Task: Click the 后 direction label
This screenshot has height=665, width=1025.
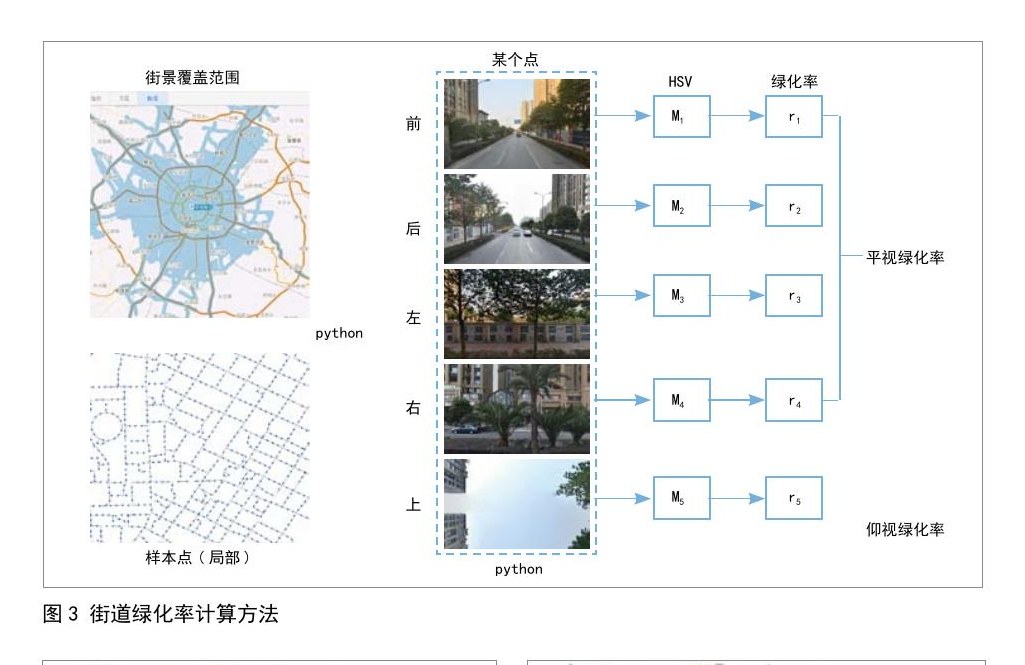Action: pos(413,228)
